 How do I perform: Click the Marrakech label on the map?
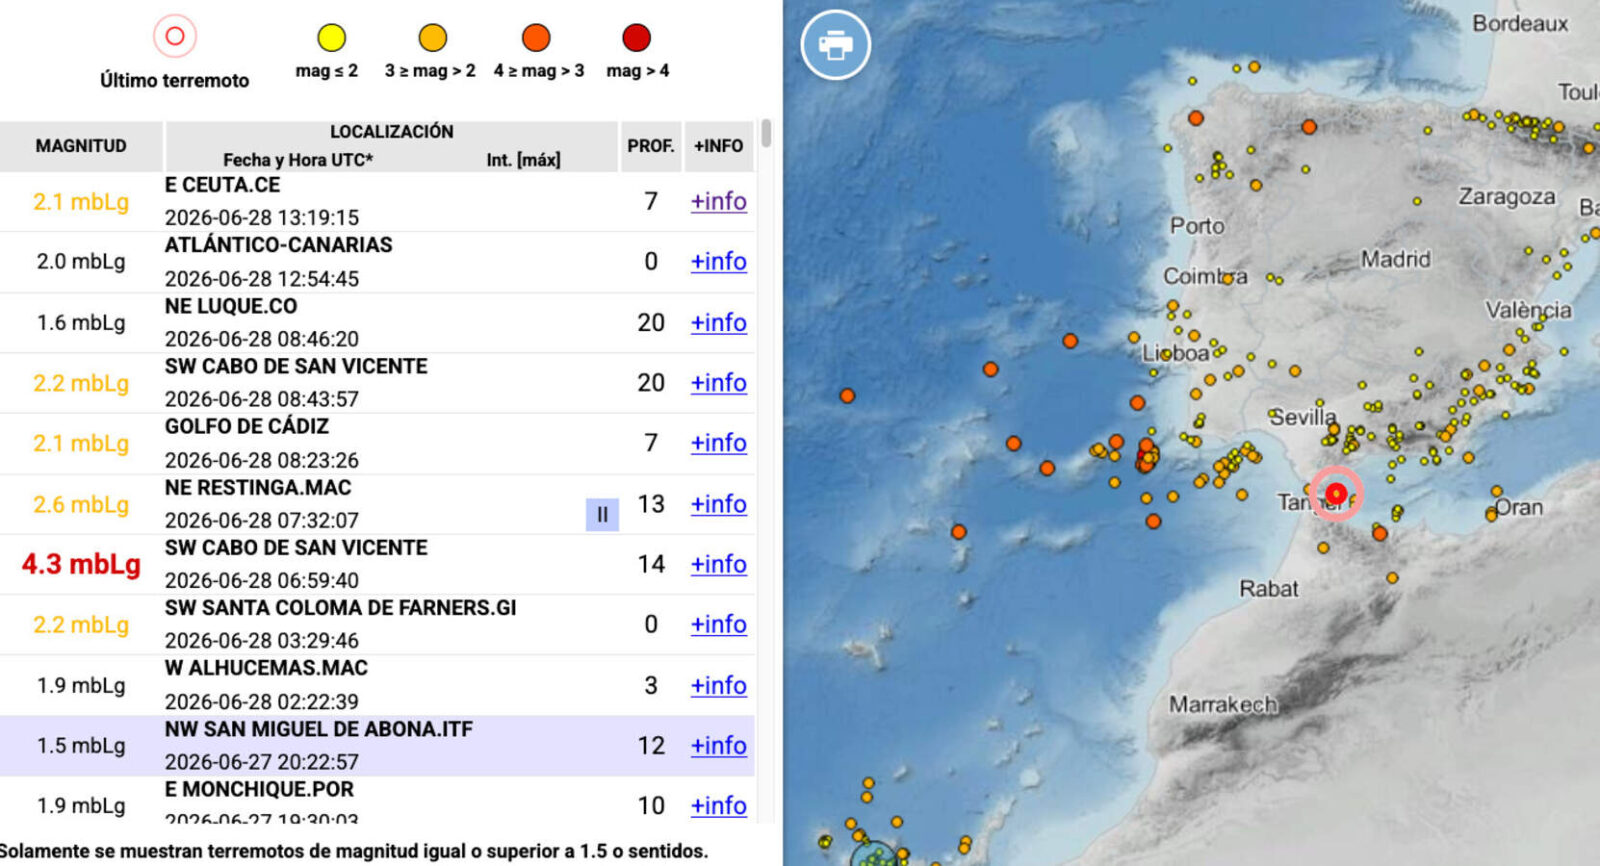tap(1223, 705)
